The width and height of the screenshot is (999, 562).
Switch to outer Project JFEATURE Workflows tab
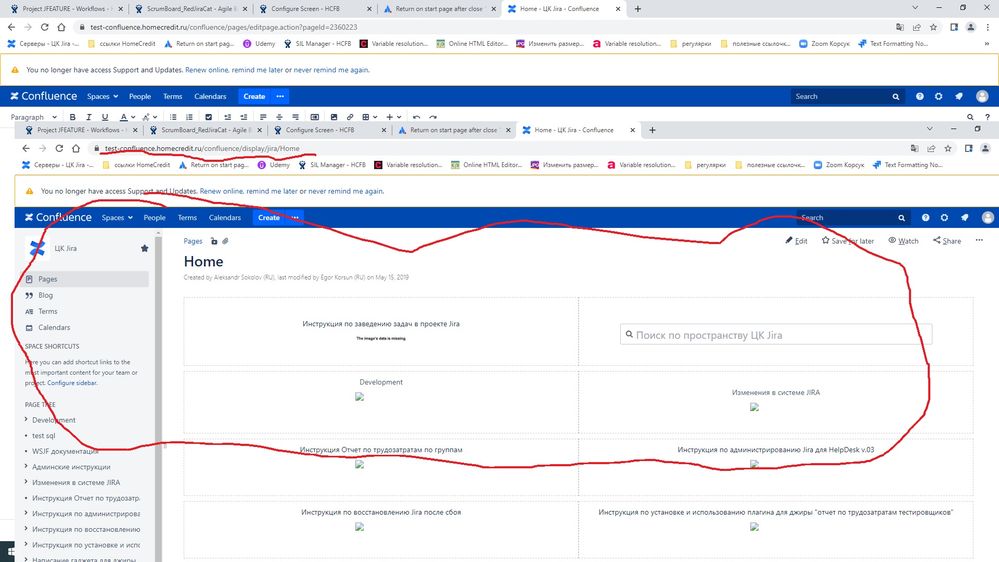64,9
